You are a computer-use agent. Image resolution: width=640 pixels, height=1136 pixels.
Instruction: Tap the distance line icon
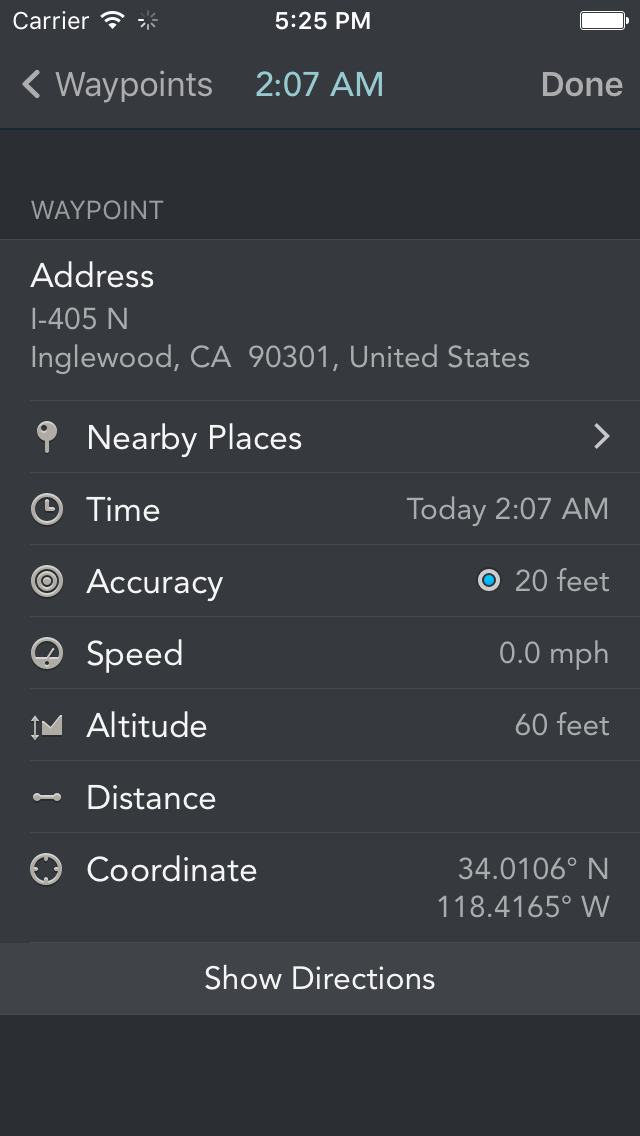(46, 798)
